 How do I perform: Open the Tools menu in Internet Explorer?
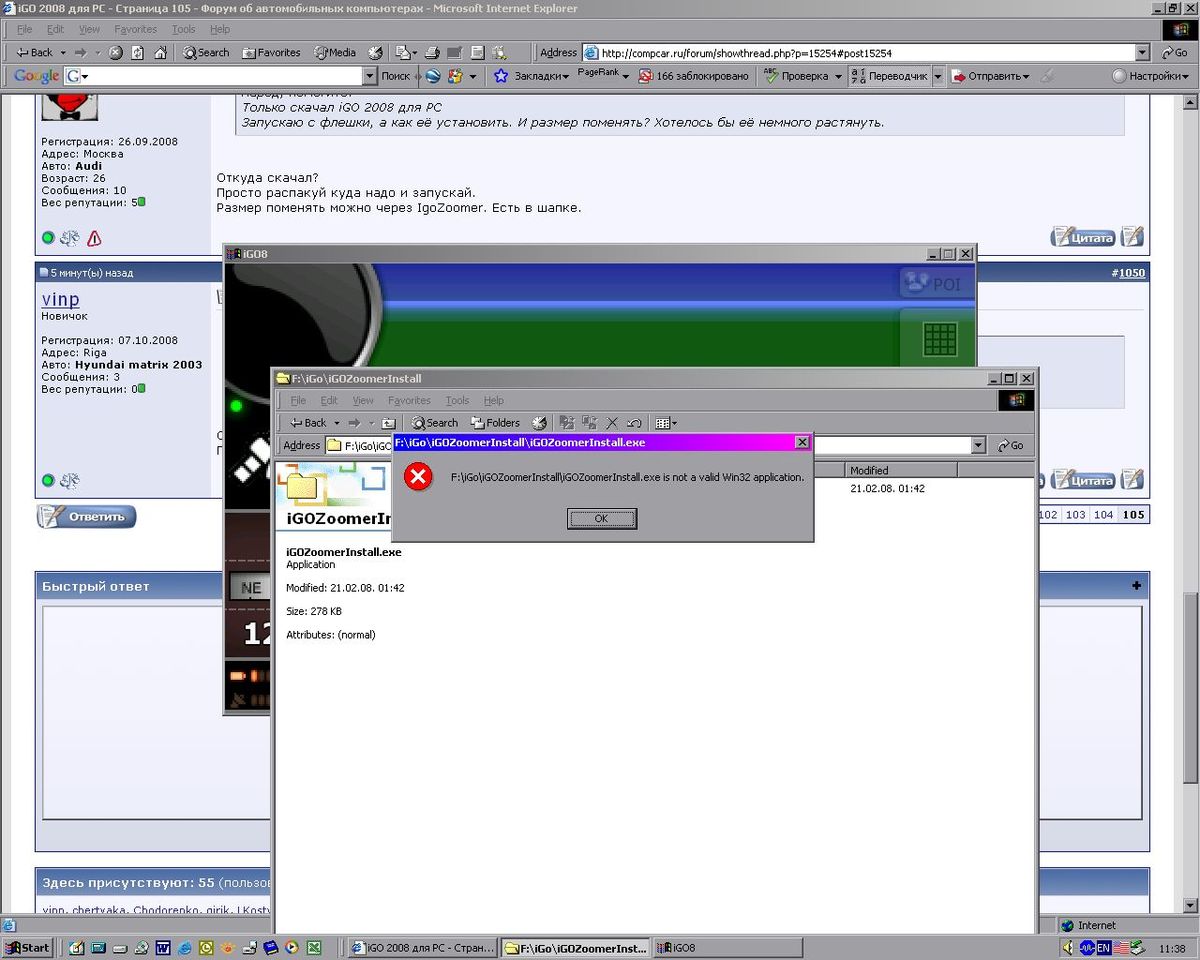(x=183, y=30)
